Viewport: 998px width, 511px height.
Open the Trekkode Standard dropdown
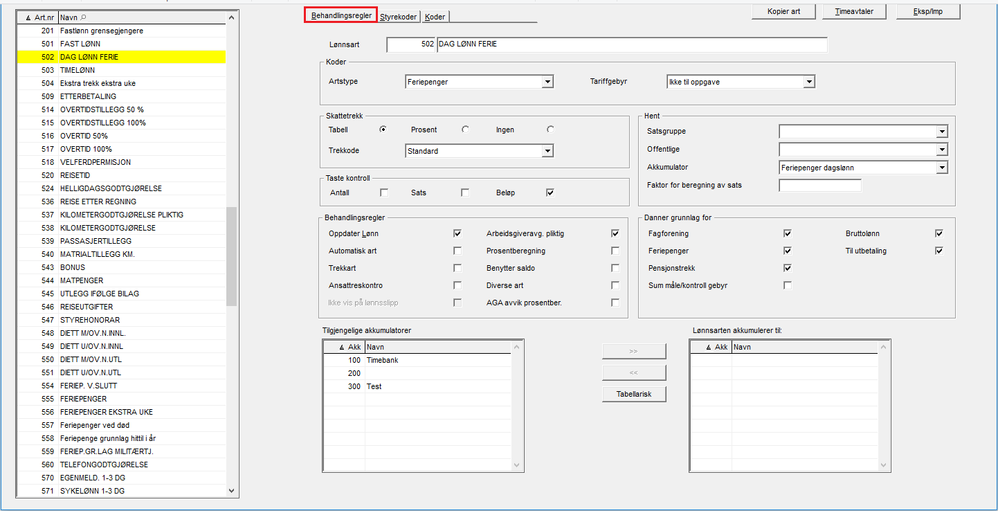[x=547, y=151]
